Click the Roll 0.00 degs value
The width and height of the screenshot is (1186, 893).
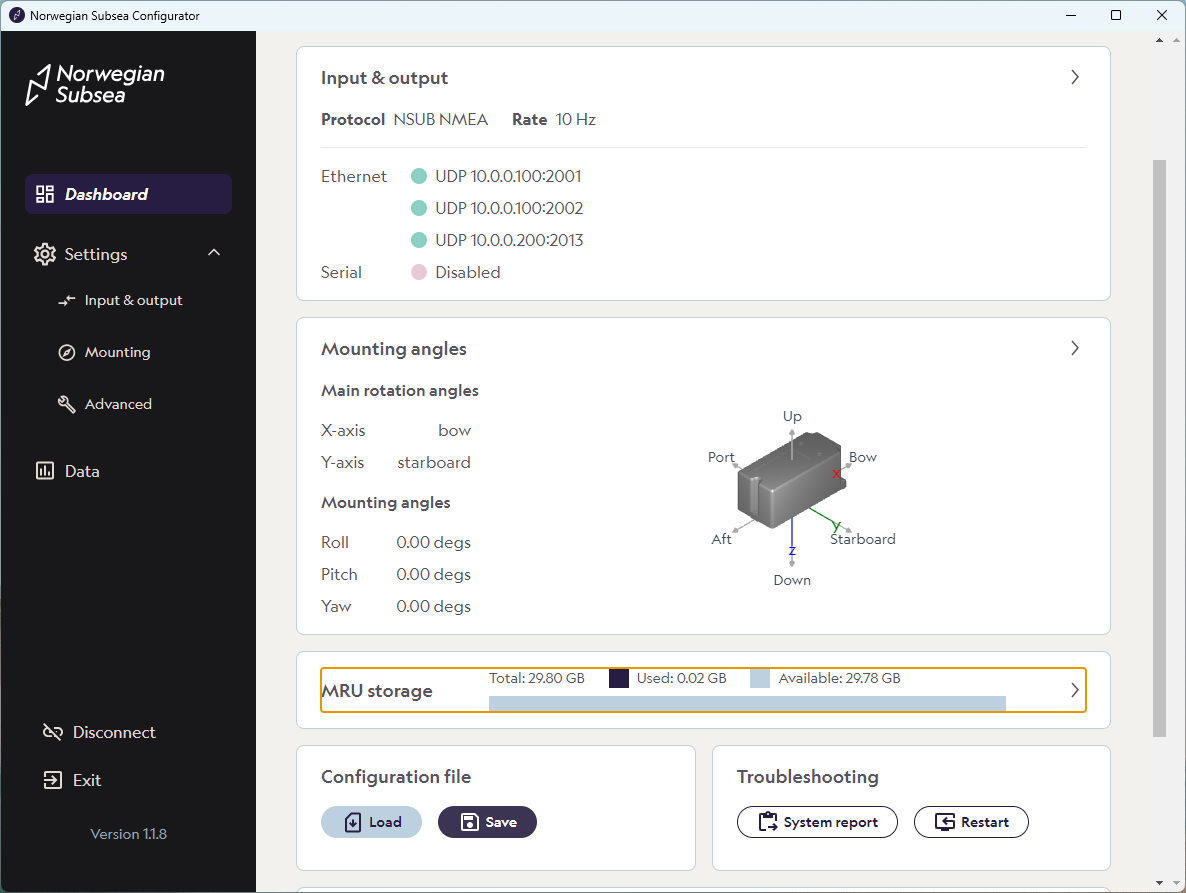(433, 542)
